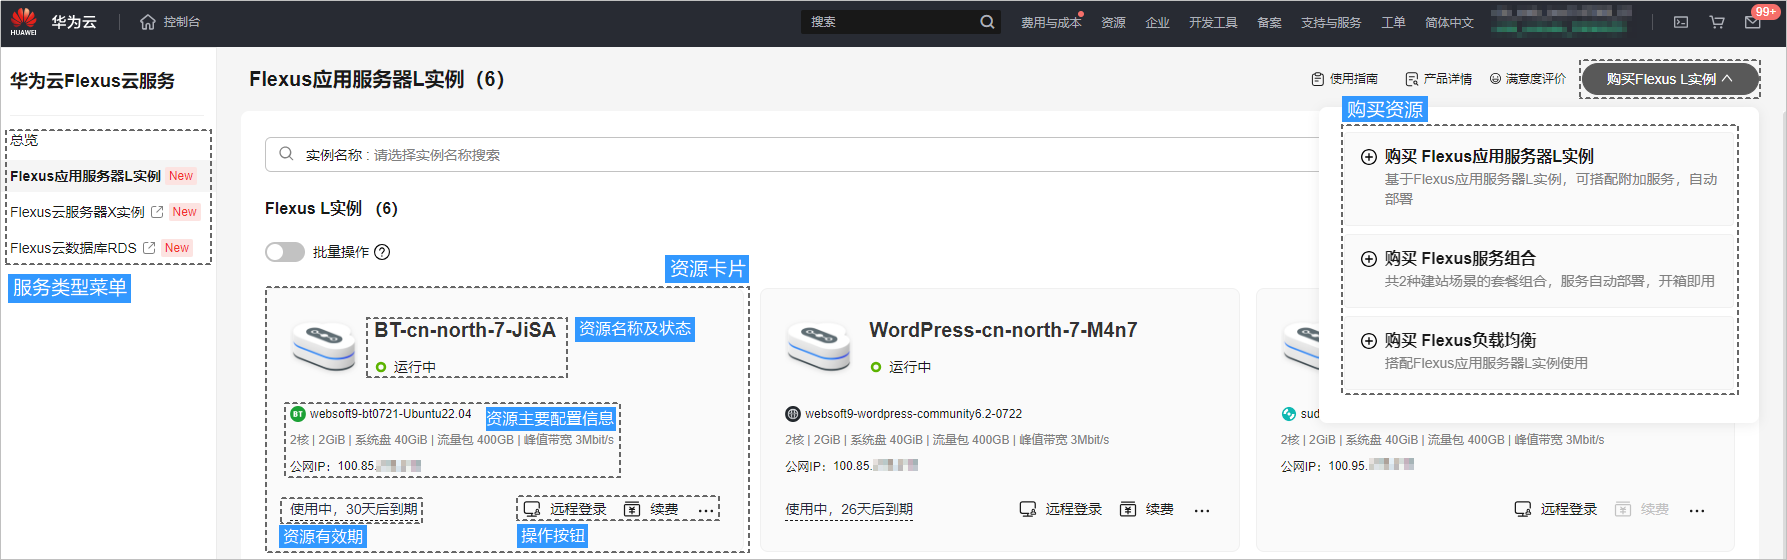Open the 开发工具 menu
Image resolution: width=1787 pixels, height=560 pixels.
tap(1213, 22)
